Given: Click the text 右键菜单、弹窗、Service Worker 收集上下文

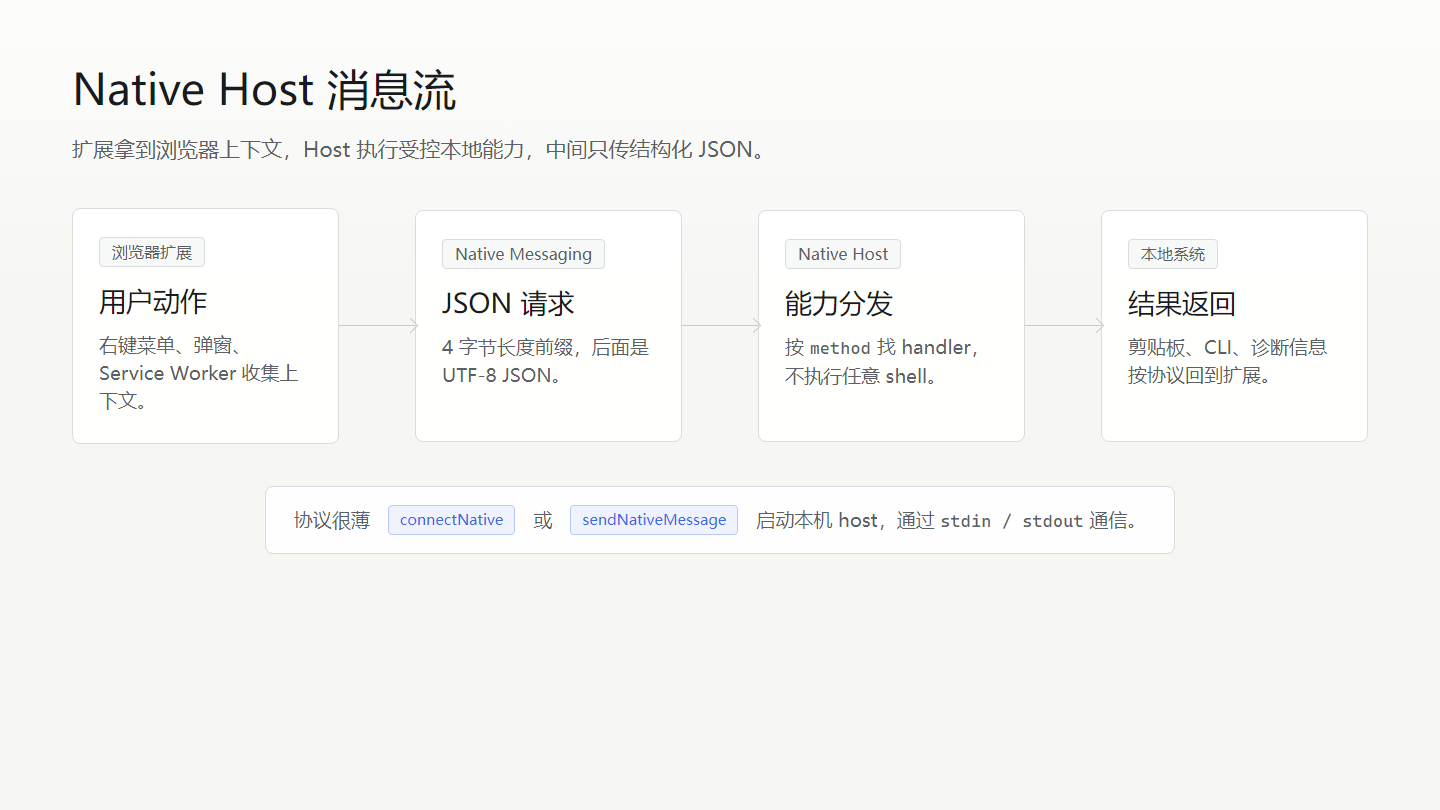Looking at the screenshot, I should (199, 373).
